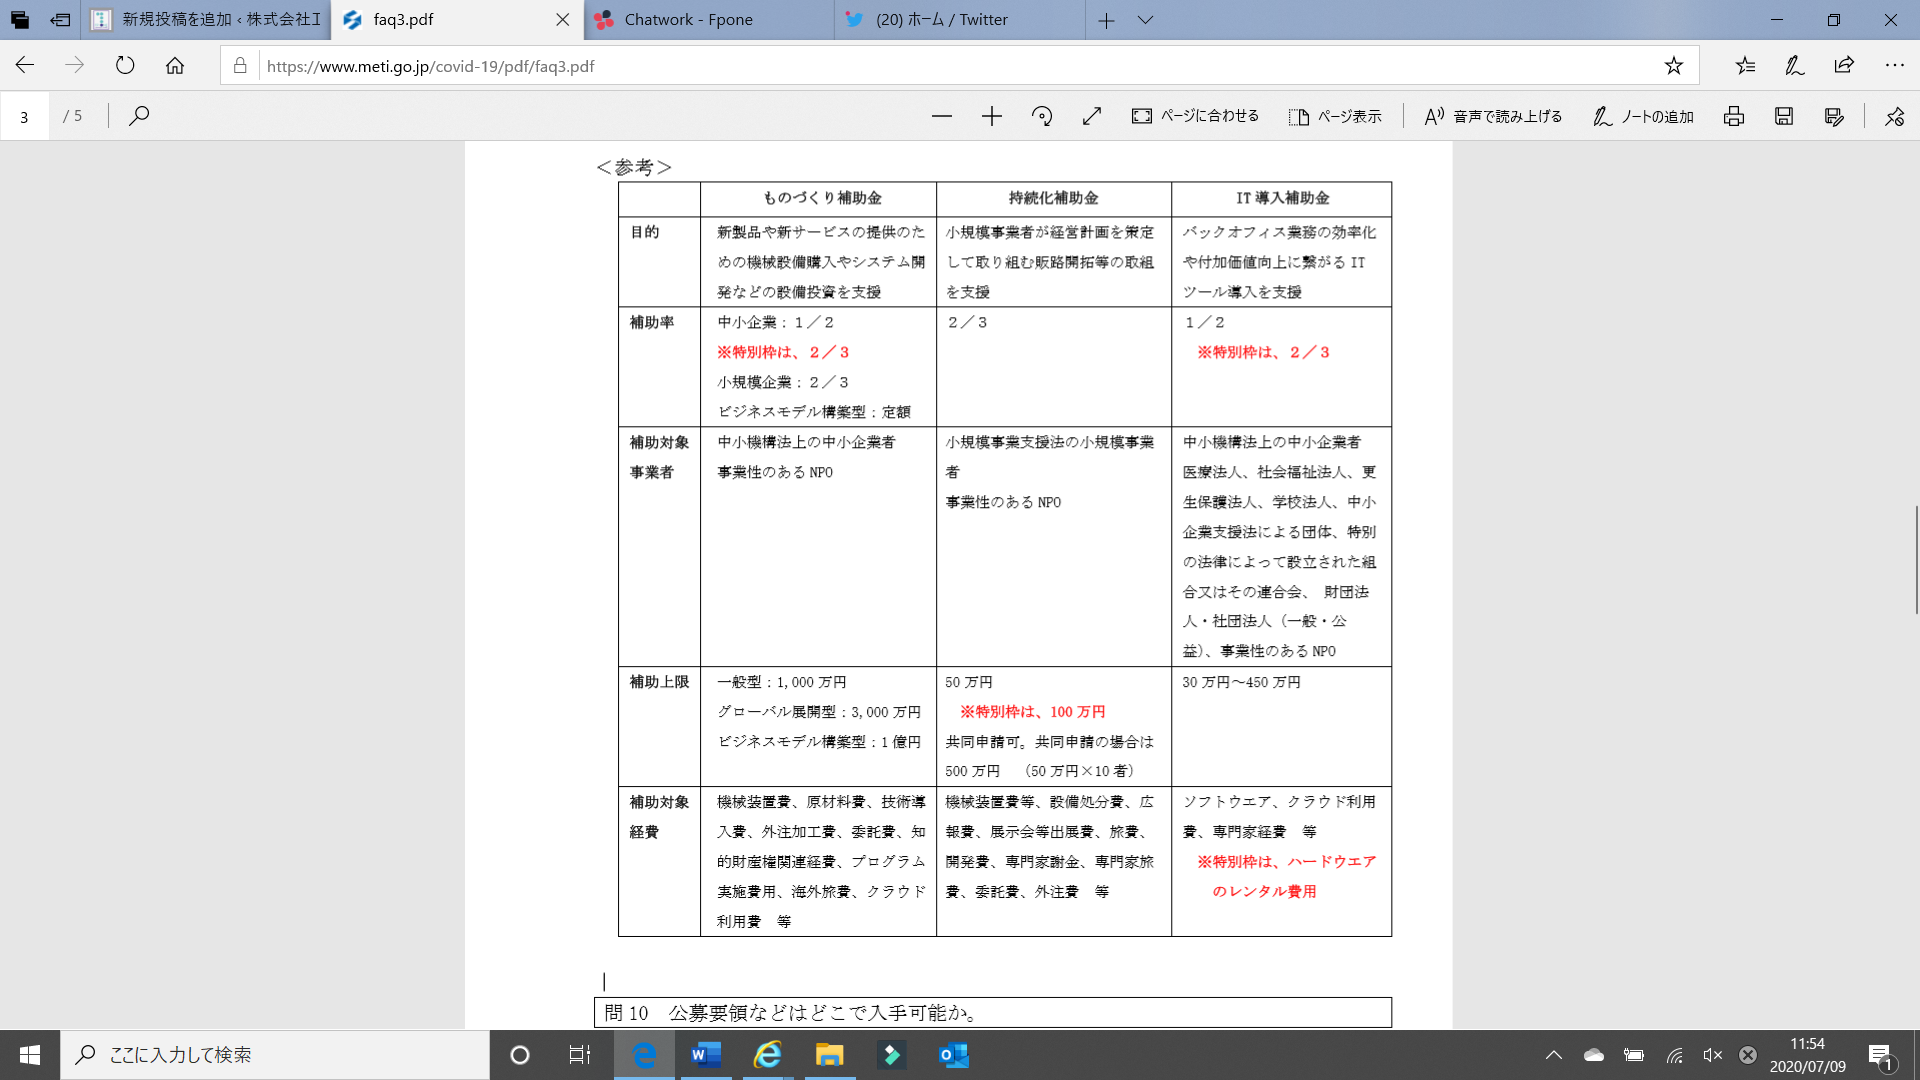Click the address bar URL
The height and width of the screenshot is (1080, 1920).
(431, 66)
